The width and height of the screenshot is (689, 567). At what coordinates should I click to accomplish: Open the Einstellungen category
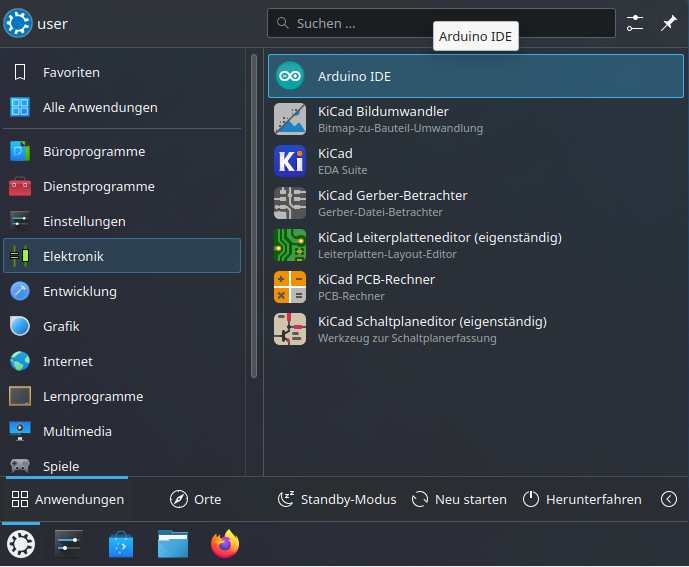coord(122,221)
